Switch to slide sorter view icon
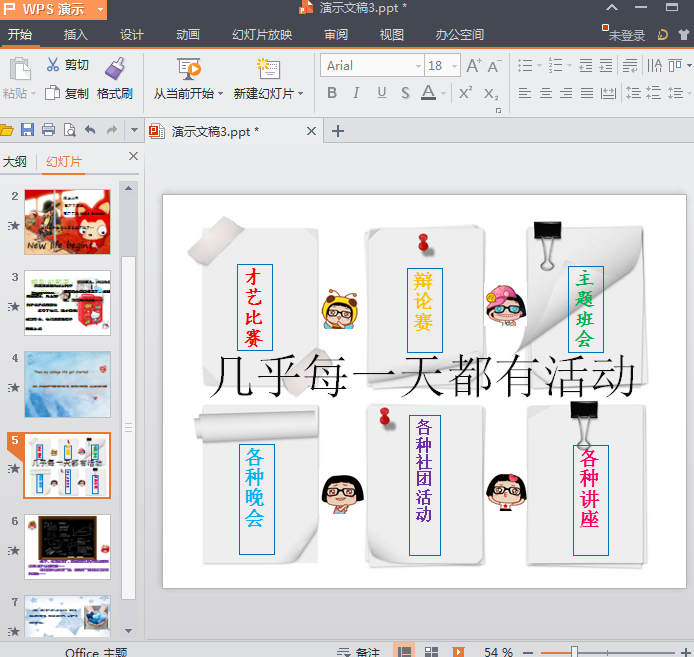Image resolution: width=694 pixels, height=657 pixels. (x=431, y=651)
